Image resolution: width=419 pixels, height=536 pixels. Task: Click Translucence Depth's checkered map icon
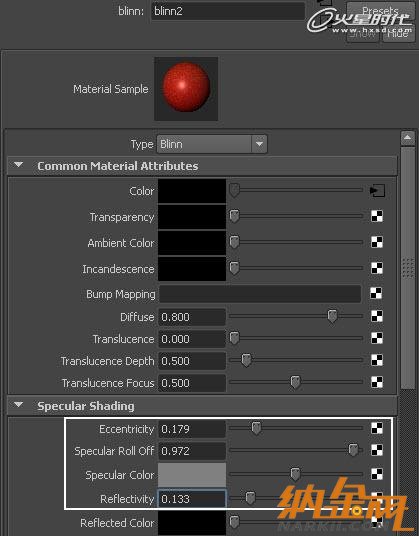tap(377, 360)
